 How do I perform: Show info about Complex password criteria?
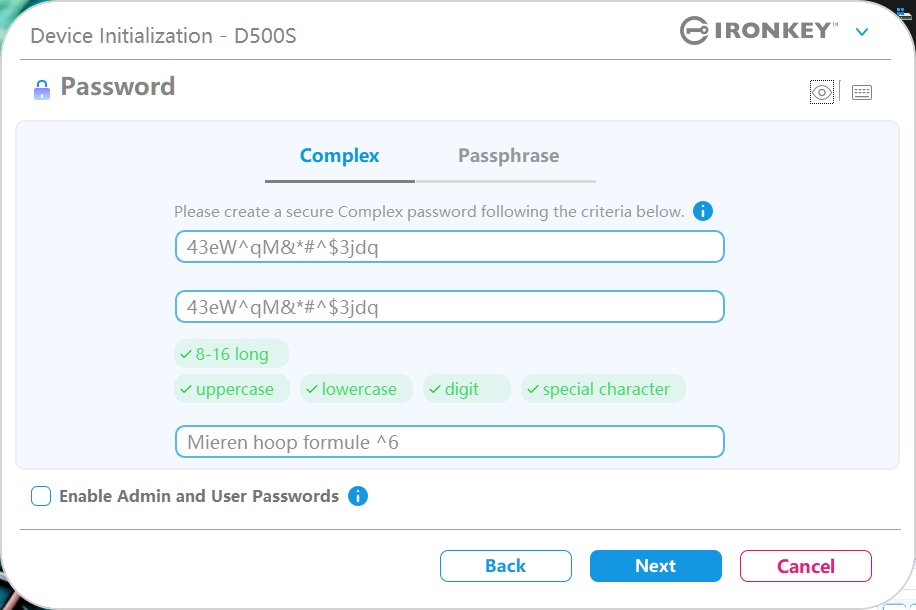[703, 212]
